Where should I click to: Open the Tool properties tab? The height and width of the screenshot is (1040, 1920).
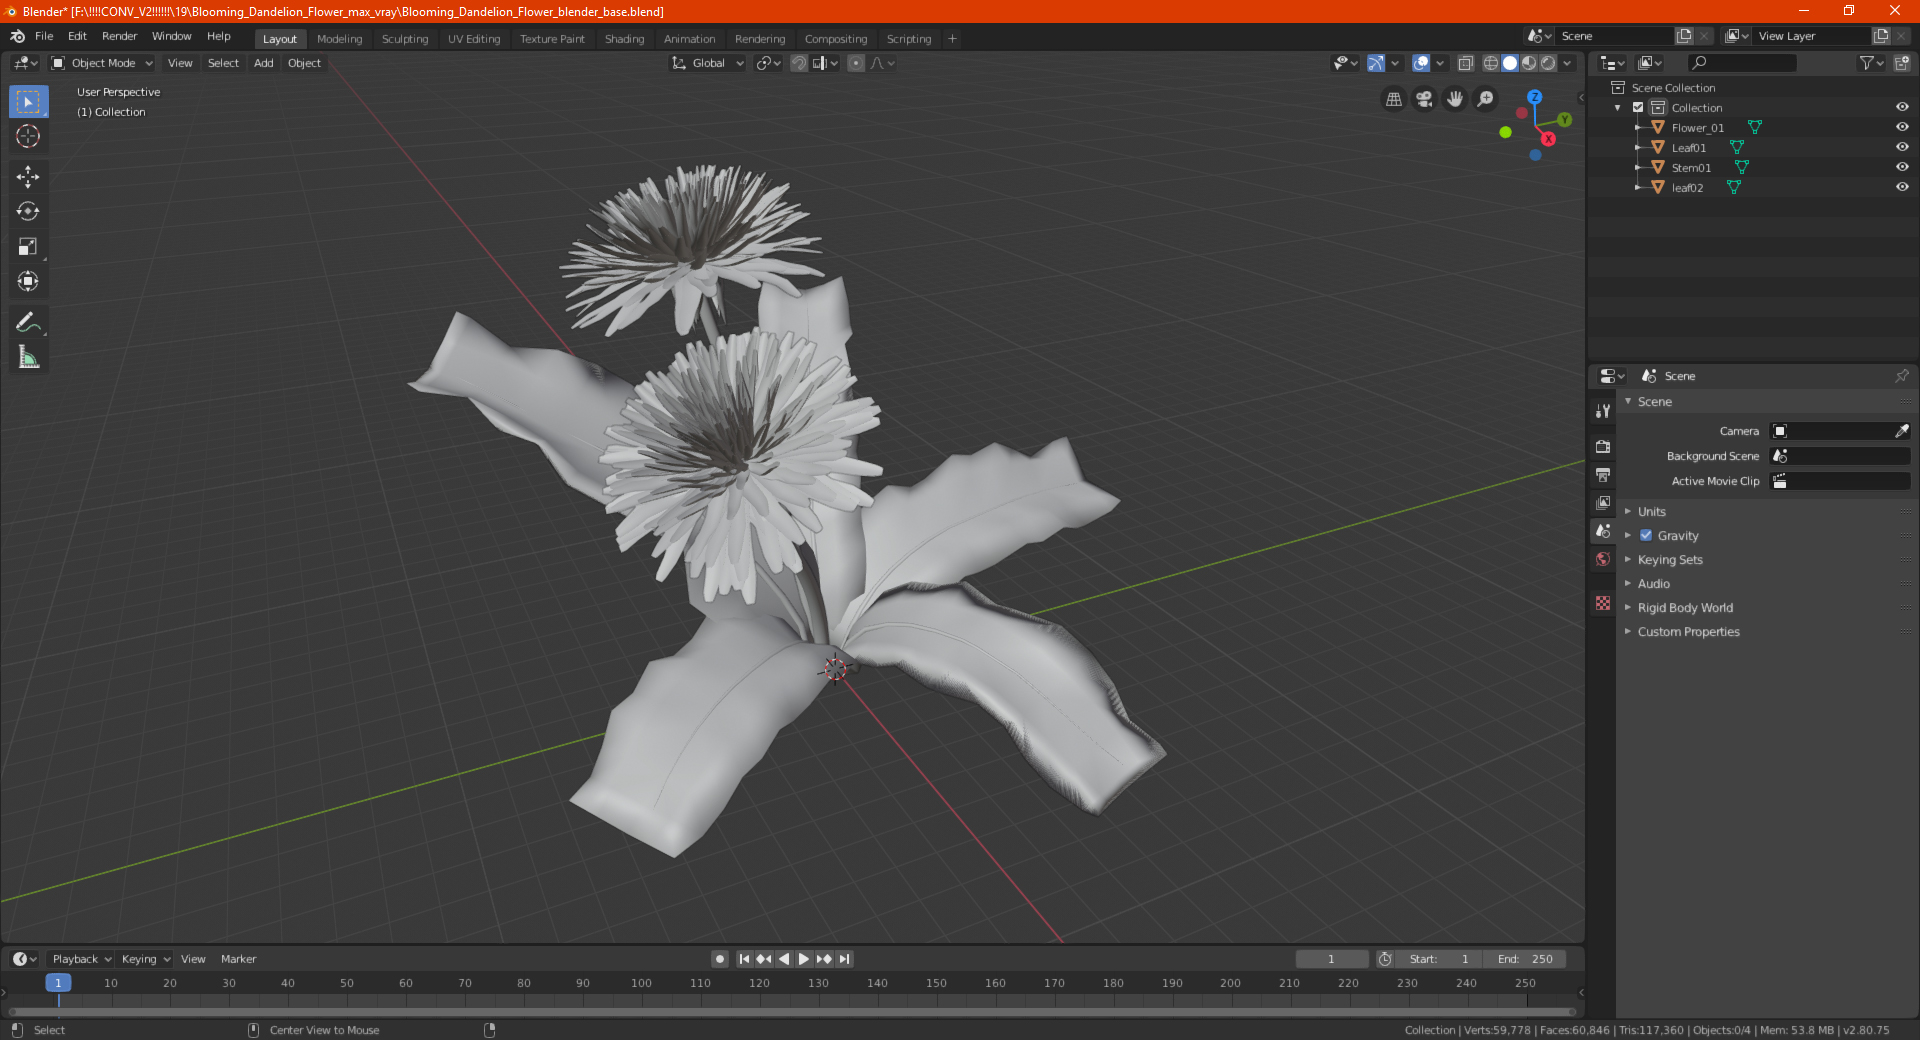coord(1603,411)
